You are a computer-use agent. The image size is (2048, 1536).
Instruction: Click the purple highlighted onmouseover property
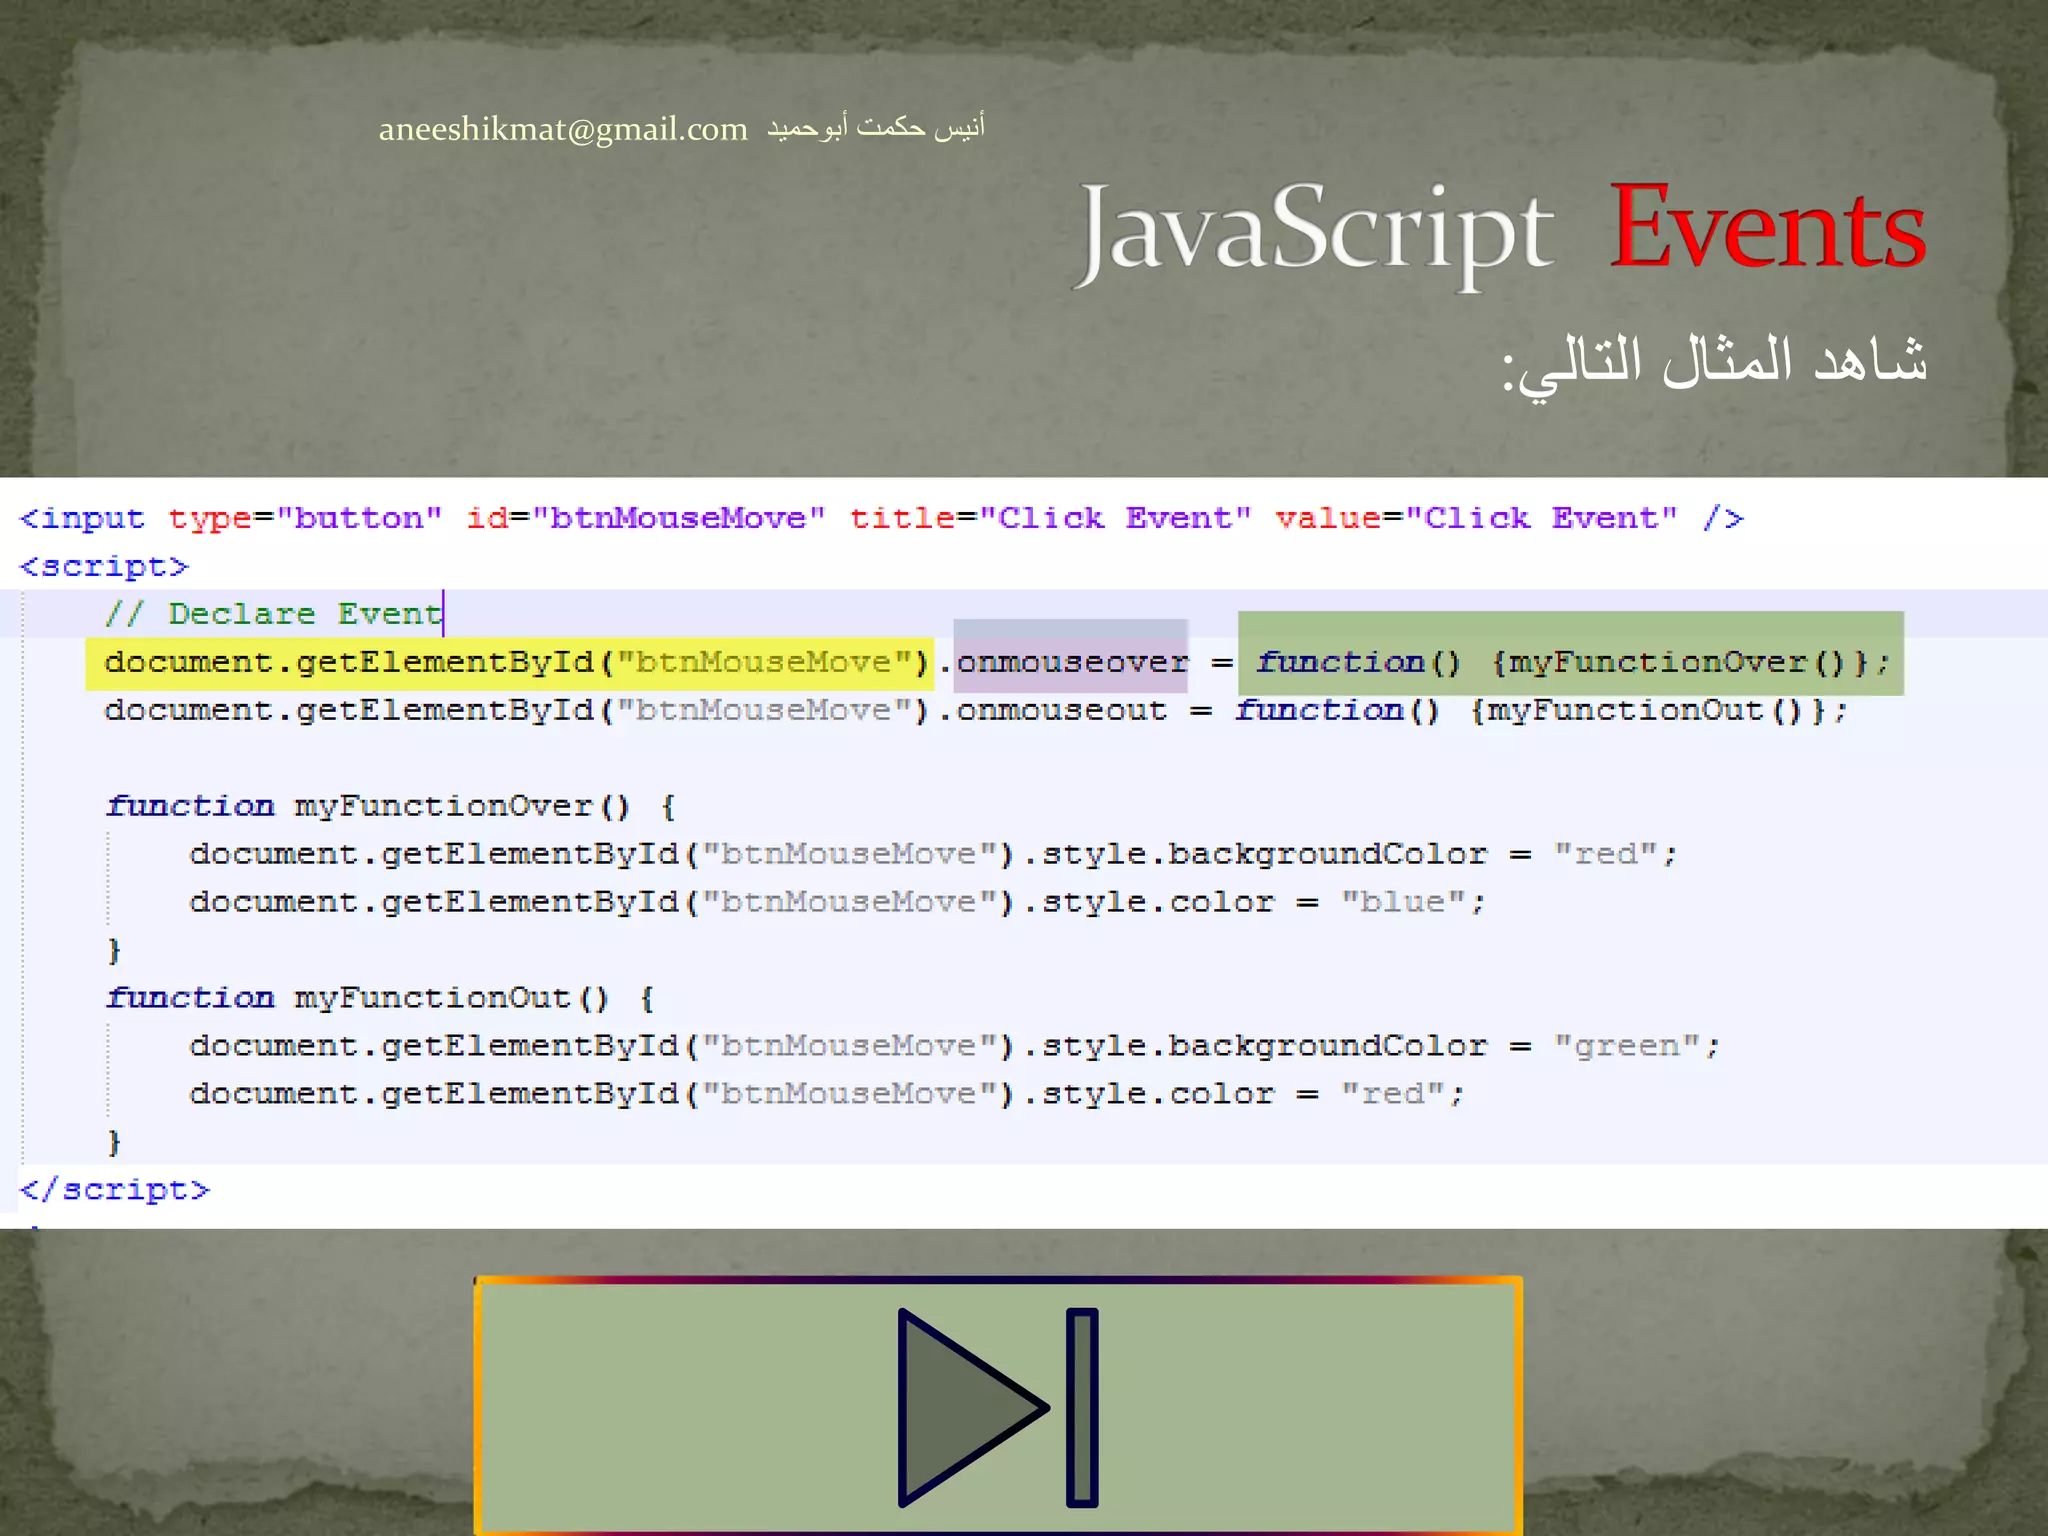[x=1070, y=662]
